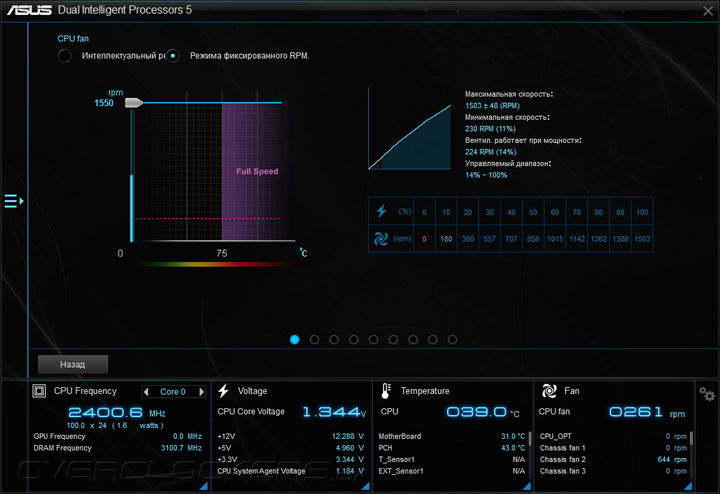Go to eighth fan page dot
Screen dimensions: 720x494
click(433, 339)
